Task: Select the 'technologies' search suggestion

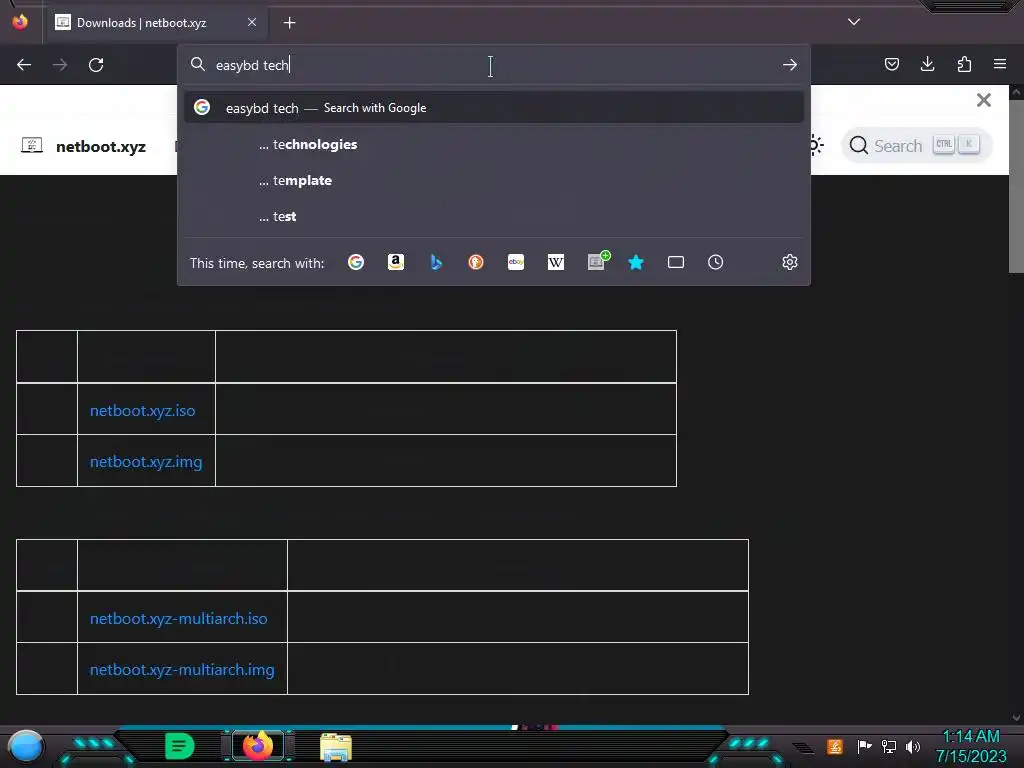Action: click(494, 144)
